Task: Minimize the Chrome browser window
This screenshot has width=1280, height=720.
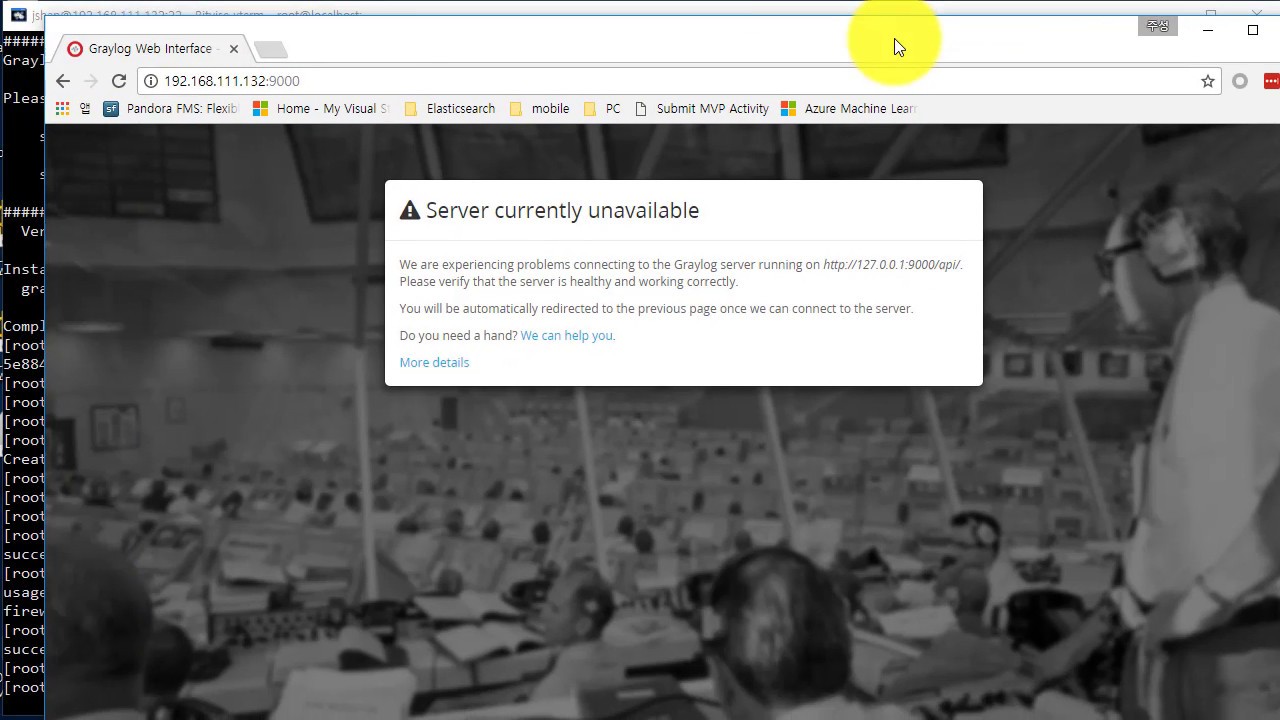Action: coord(1208,30)
